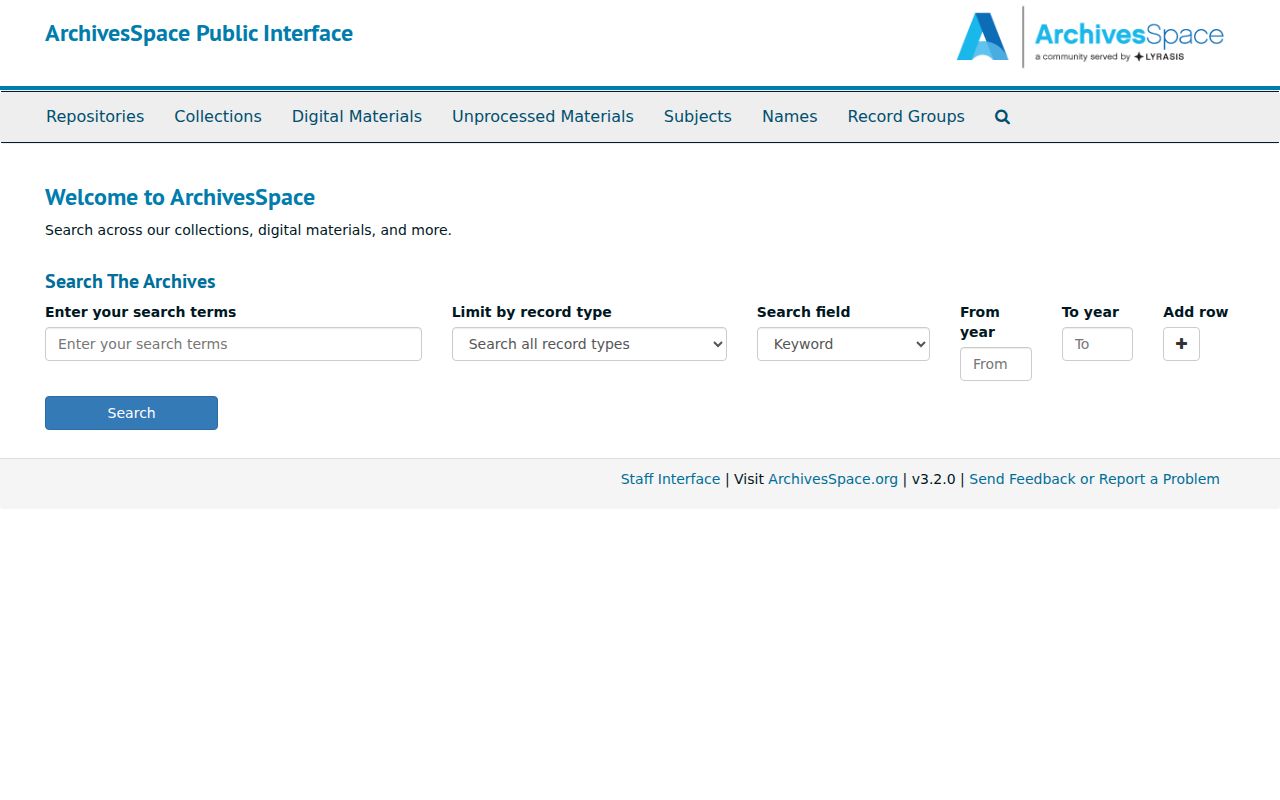Viewport: 1280px width, 800px height.
Task: Click the 'Limit by record type' label
Action: pyautogui.click(x=532, y=312)
